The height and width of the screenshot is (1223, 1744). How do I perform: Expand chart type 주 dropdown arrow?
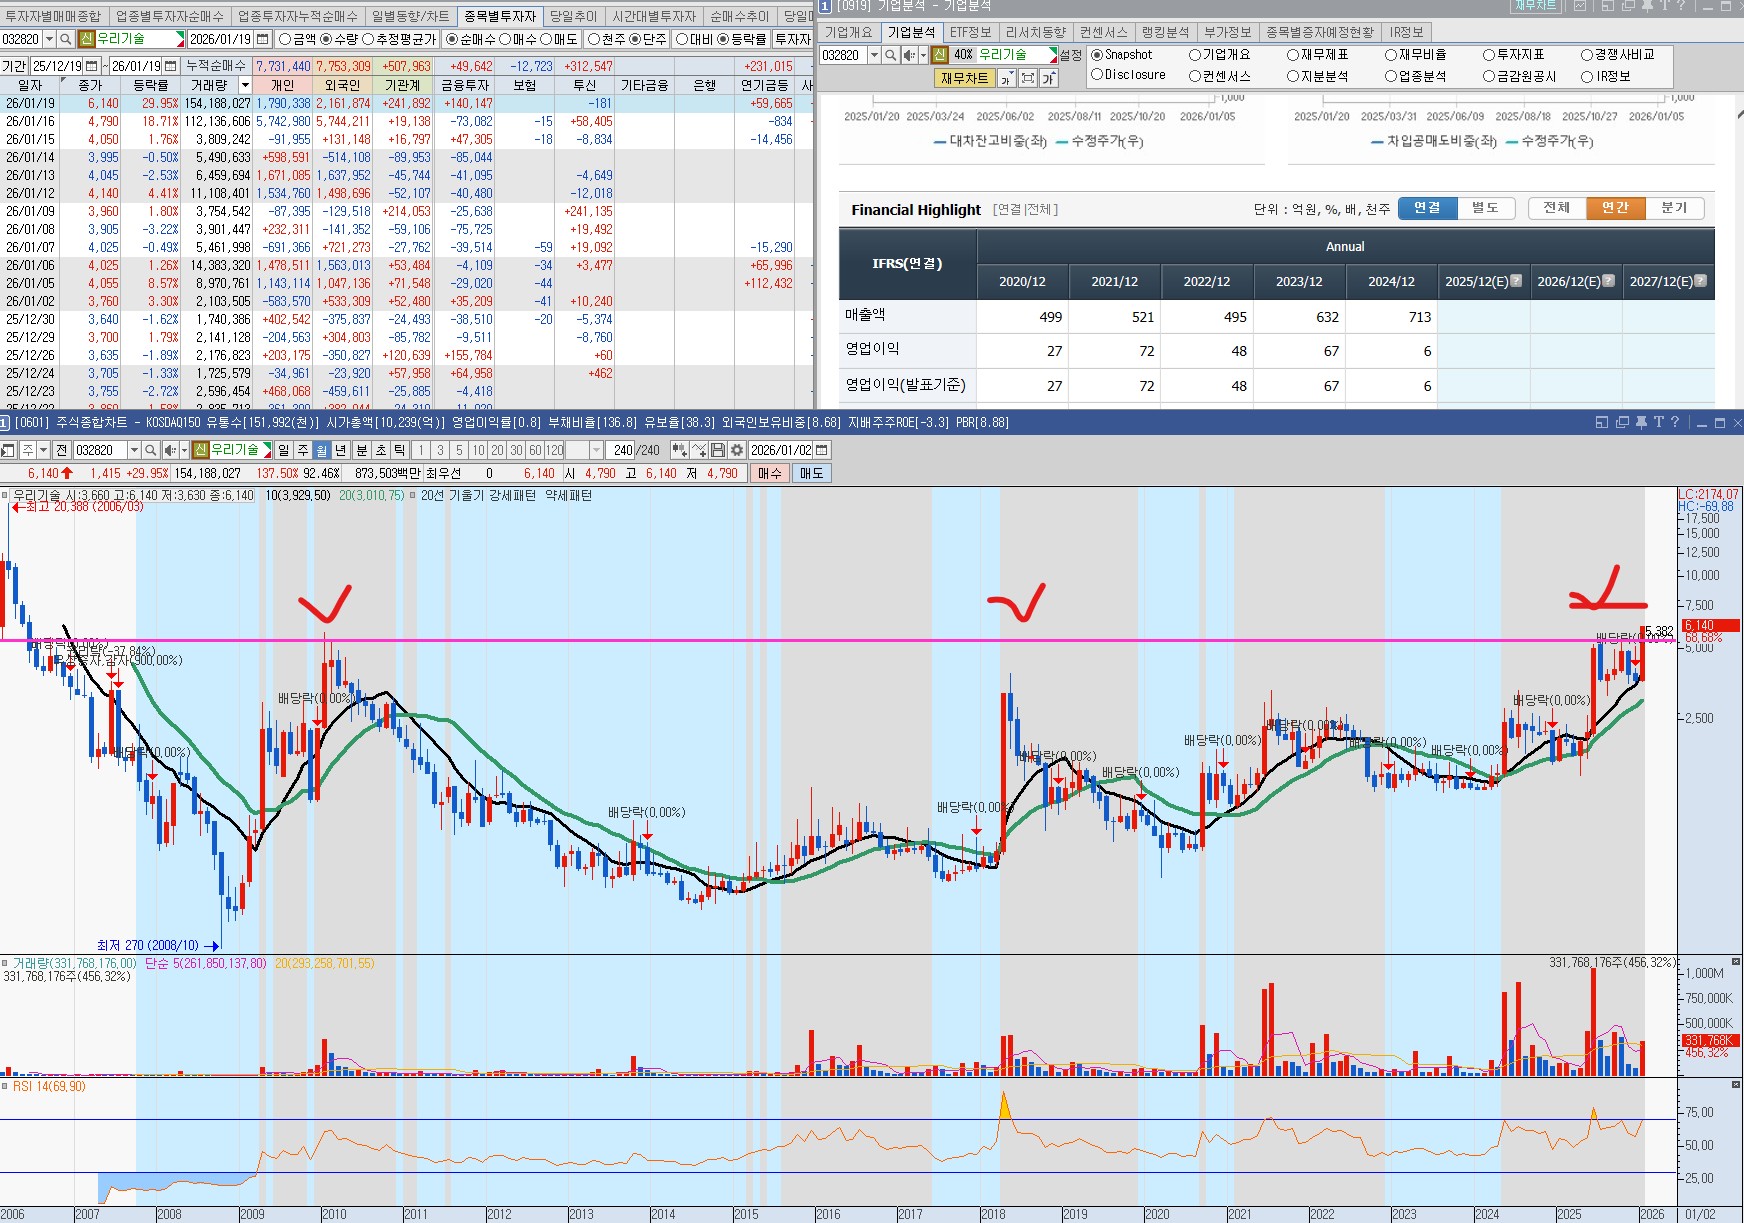point(44,450)
